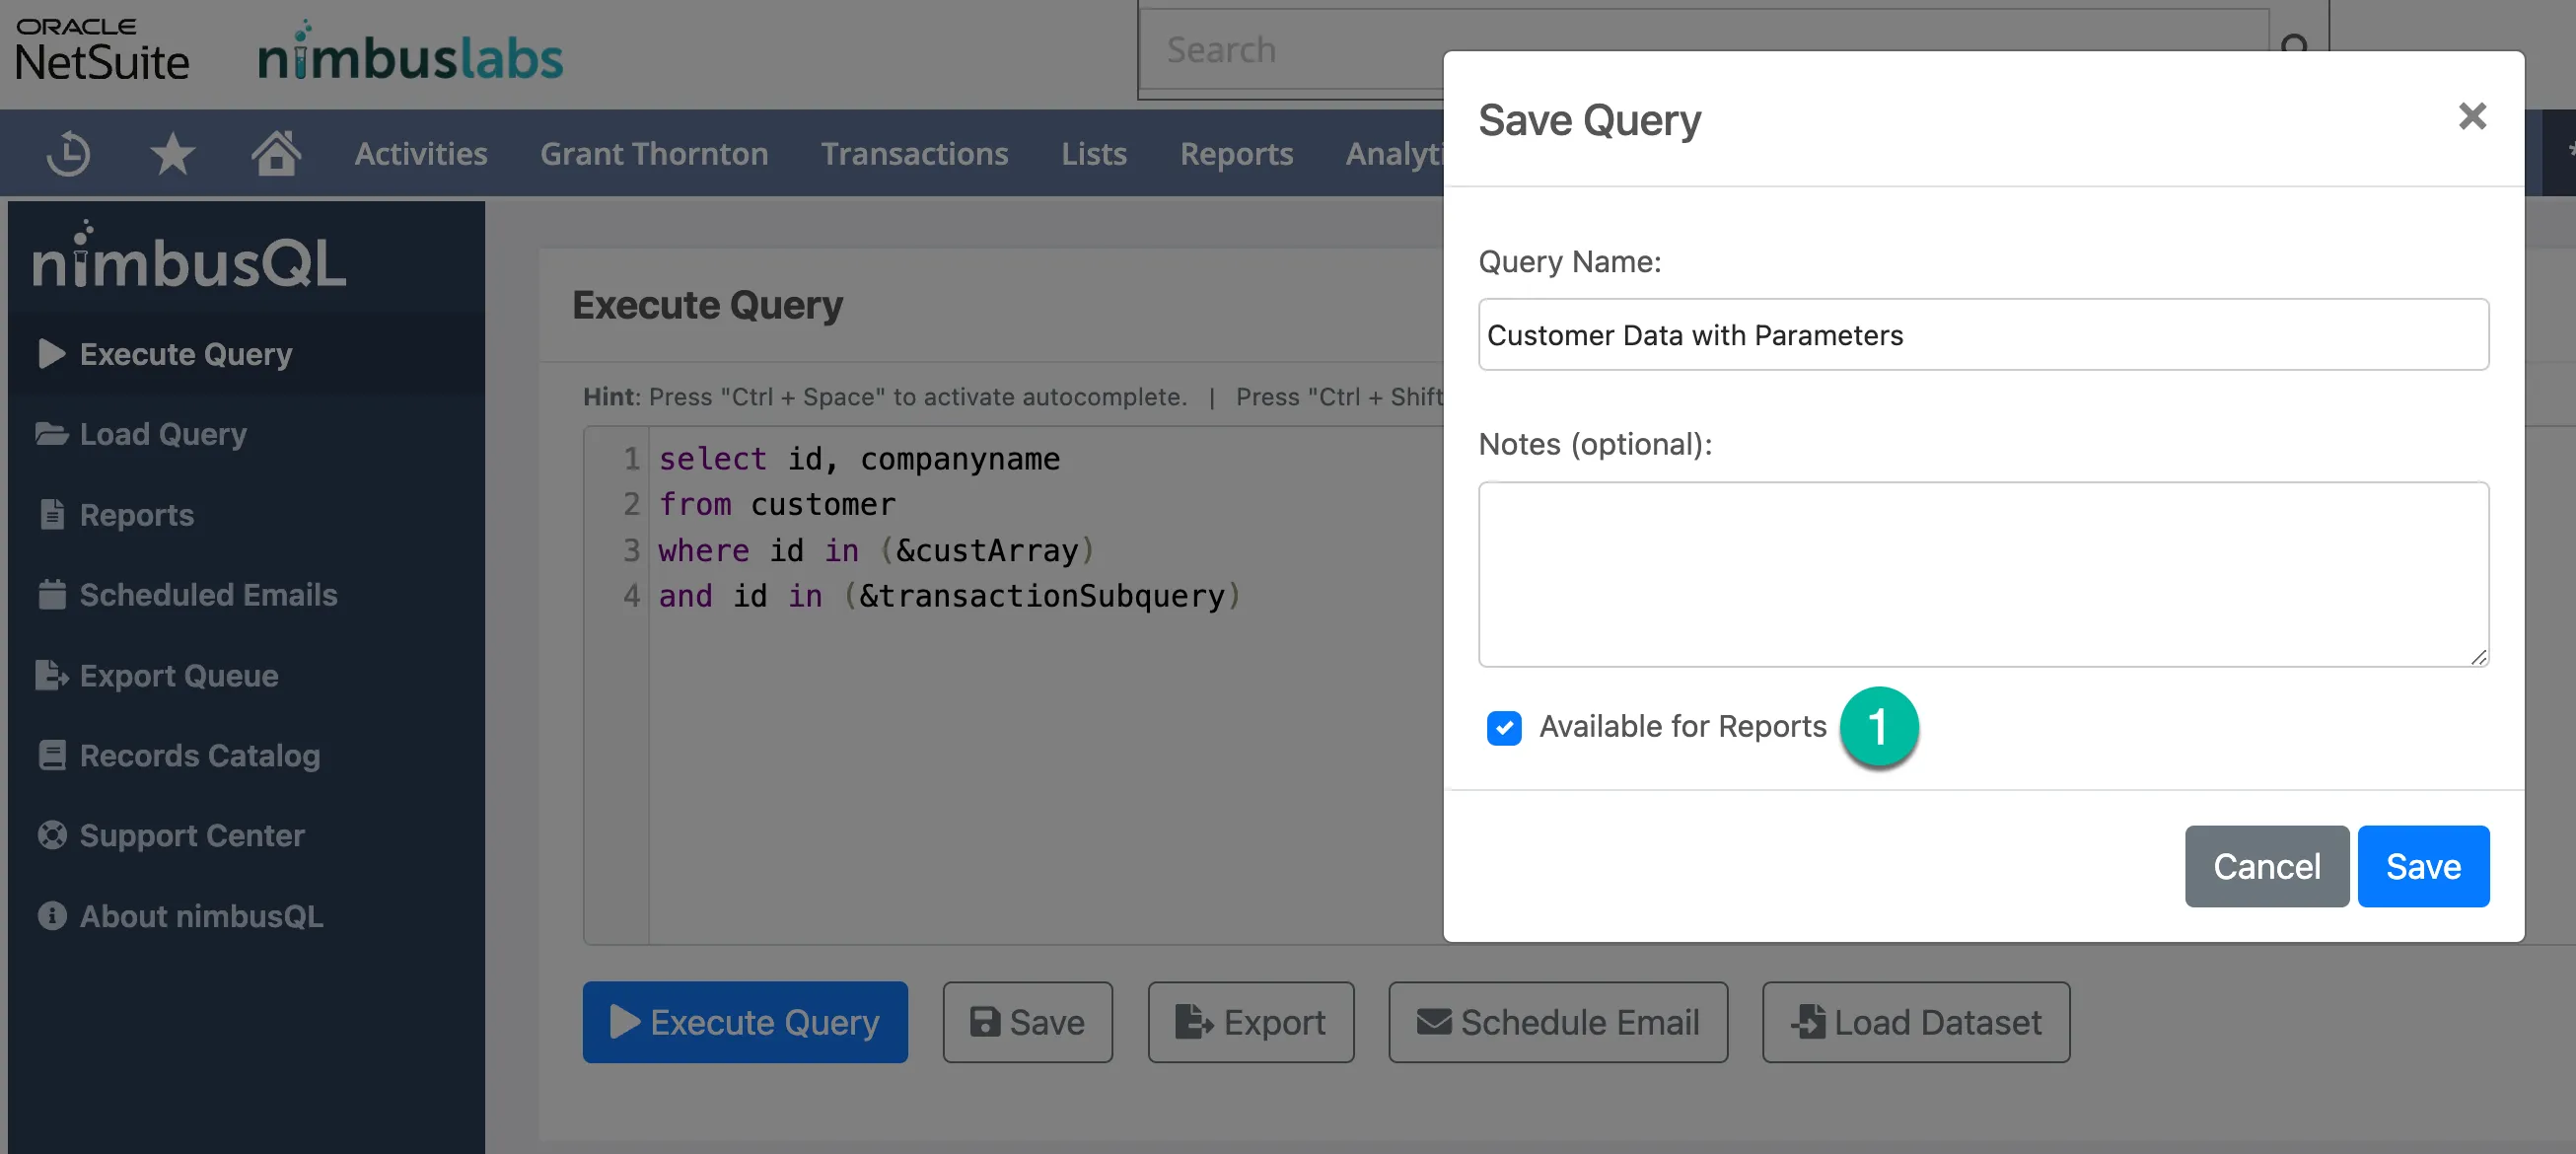
Task: Click the blue Save button in dialog
Action: [2423, 866]
